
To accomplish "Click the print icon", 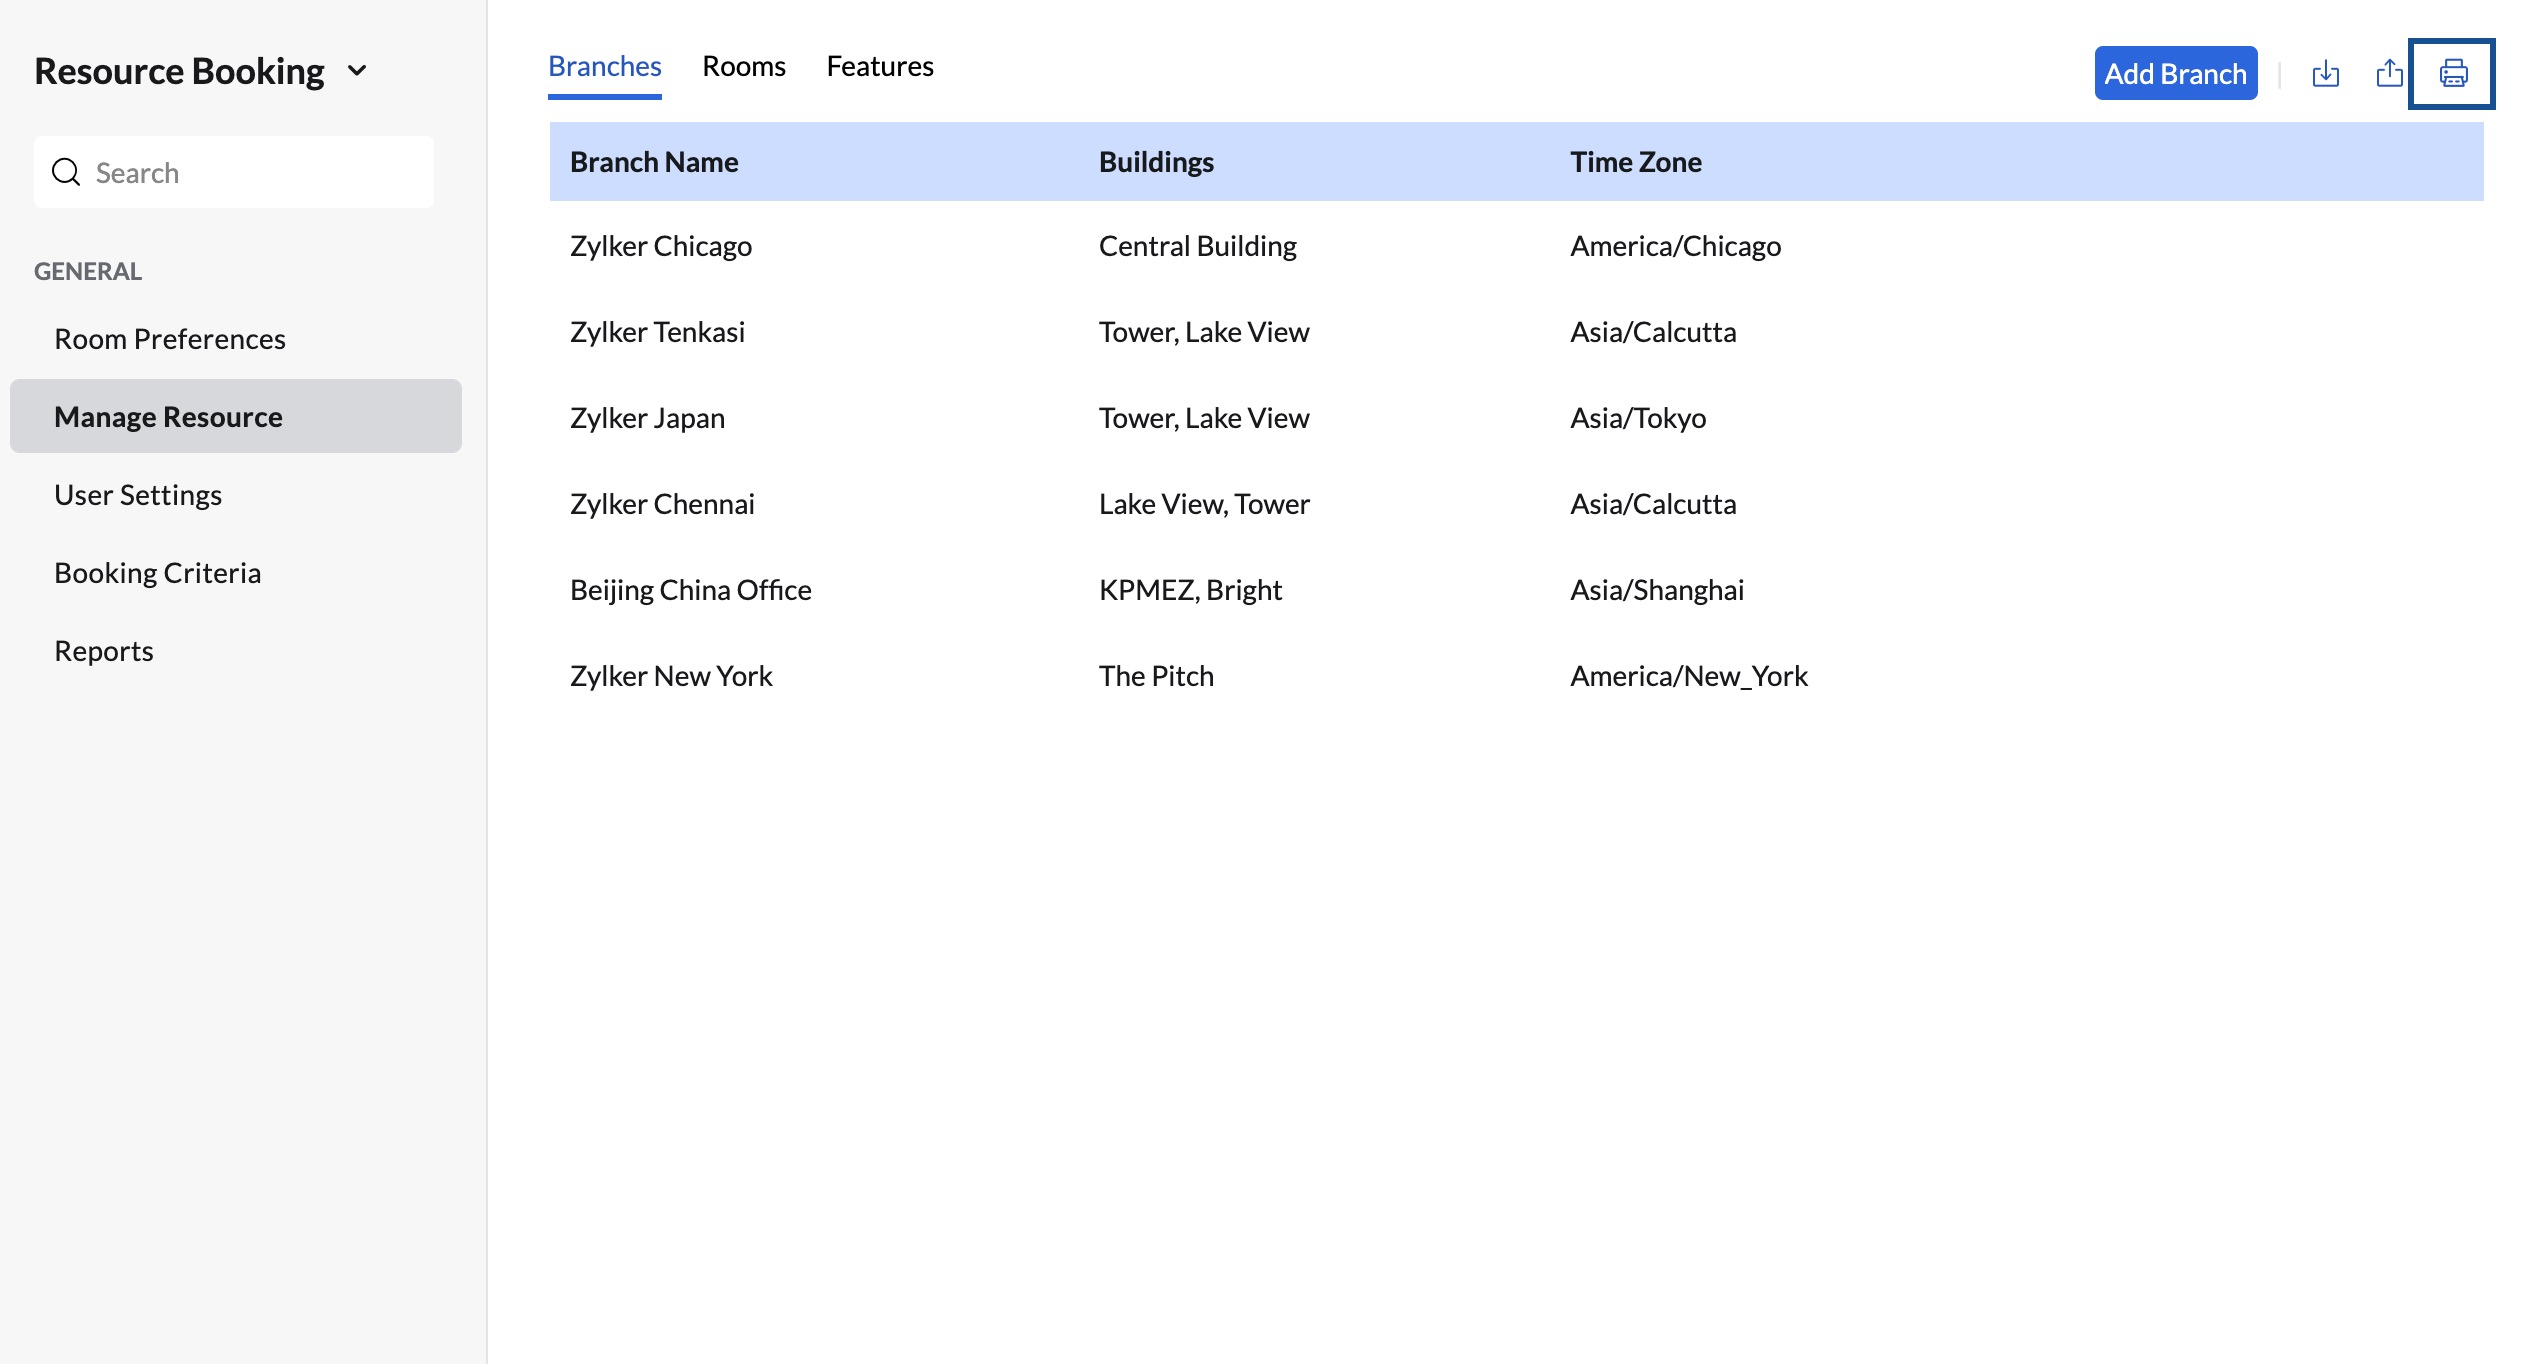I will tap(2452, 74).
